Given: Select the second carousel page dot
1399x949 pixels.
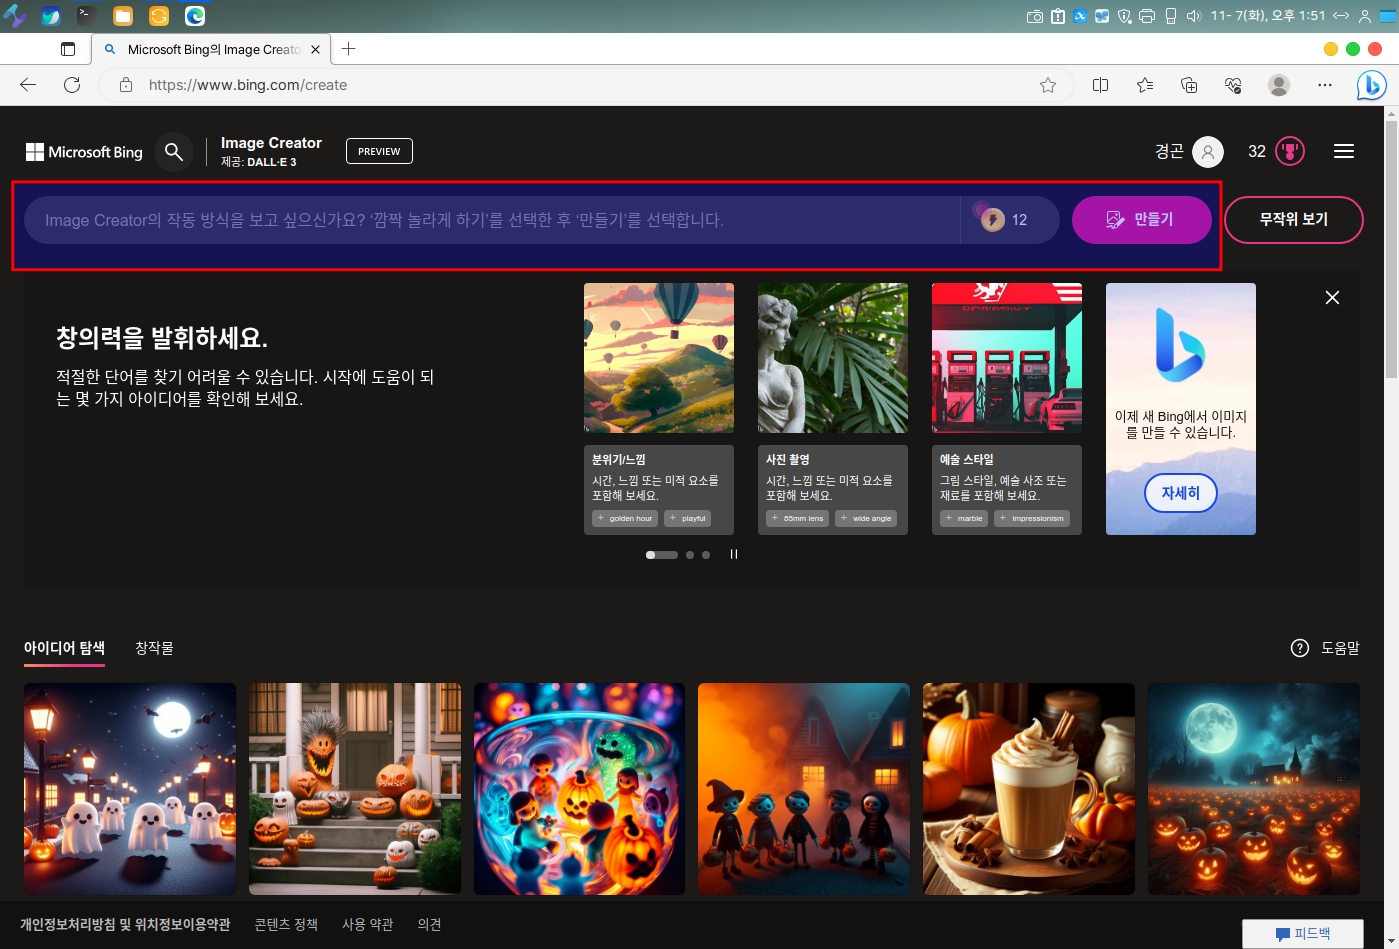Looking at the screenshot, I should [690, 554].
